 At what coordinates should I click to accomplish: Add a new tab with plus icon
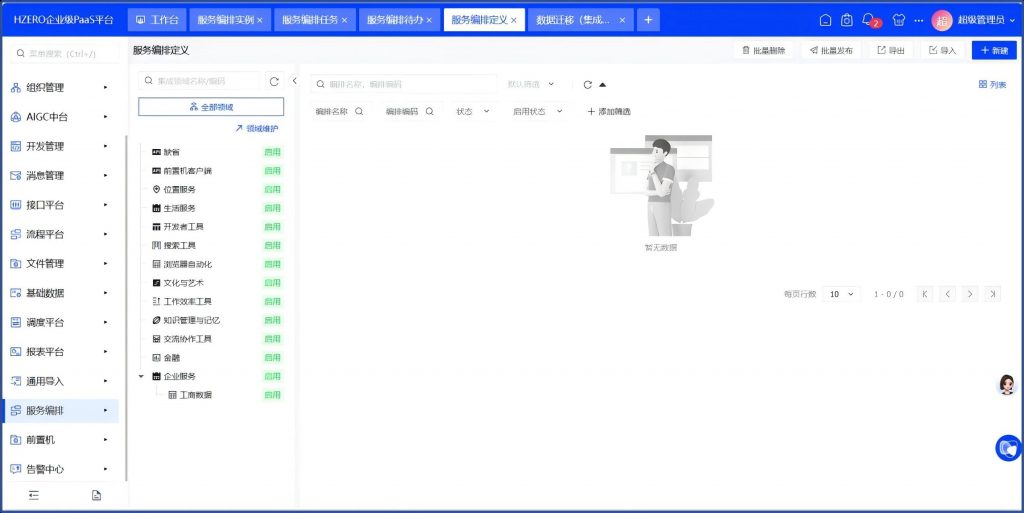pyautogui.click(x=648, y=20)
